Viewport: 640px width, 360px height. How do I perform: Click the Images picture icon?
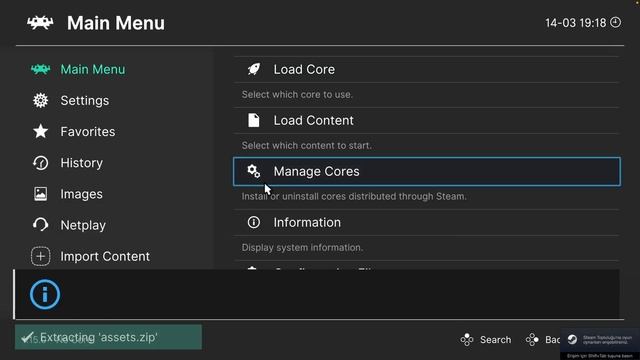click(x=40, y=194)
